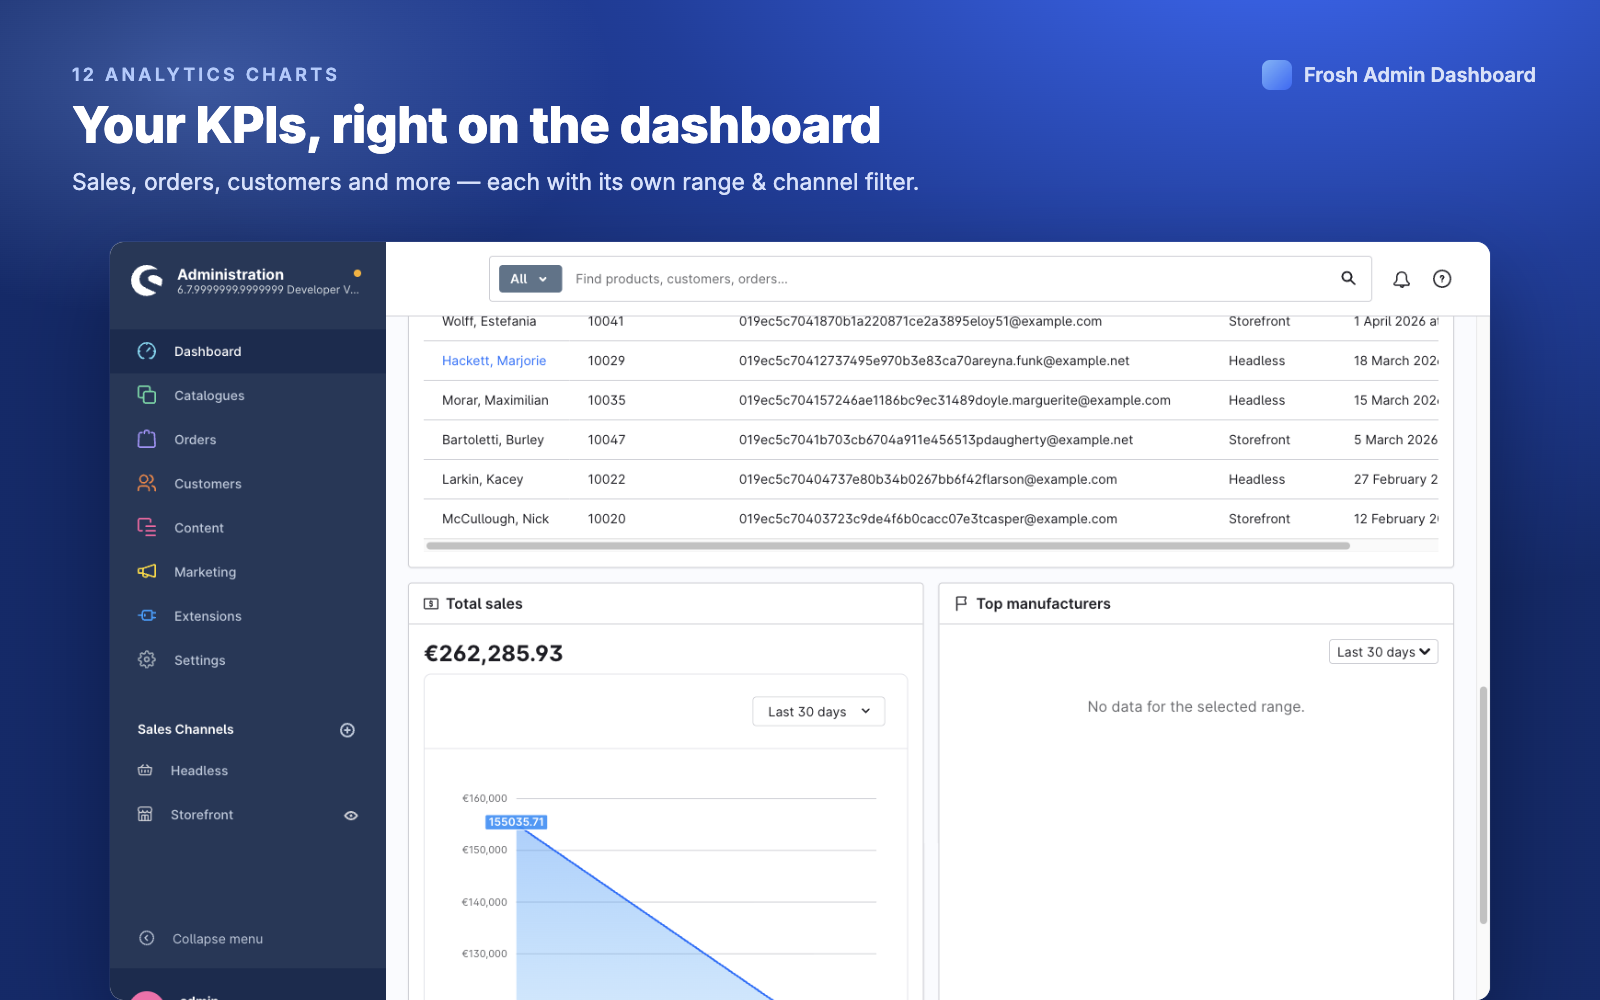Open Top manufacturers Last 30 days select
This screenshot has width=1600, height=1000.
pyautogui.click(x=1383, y=652)
